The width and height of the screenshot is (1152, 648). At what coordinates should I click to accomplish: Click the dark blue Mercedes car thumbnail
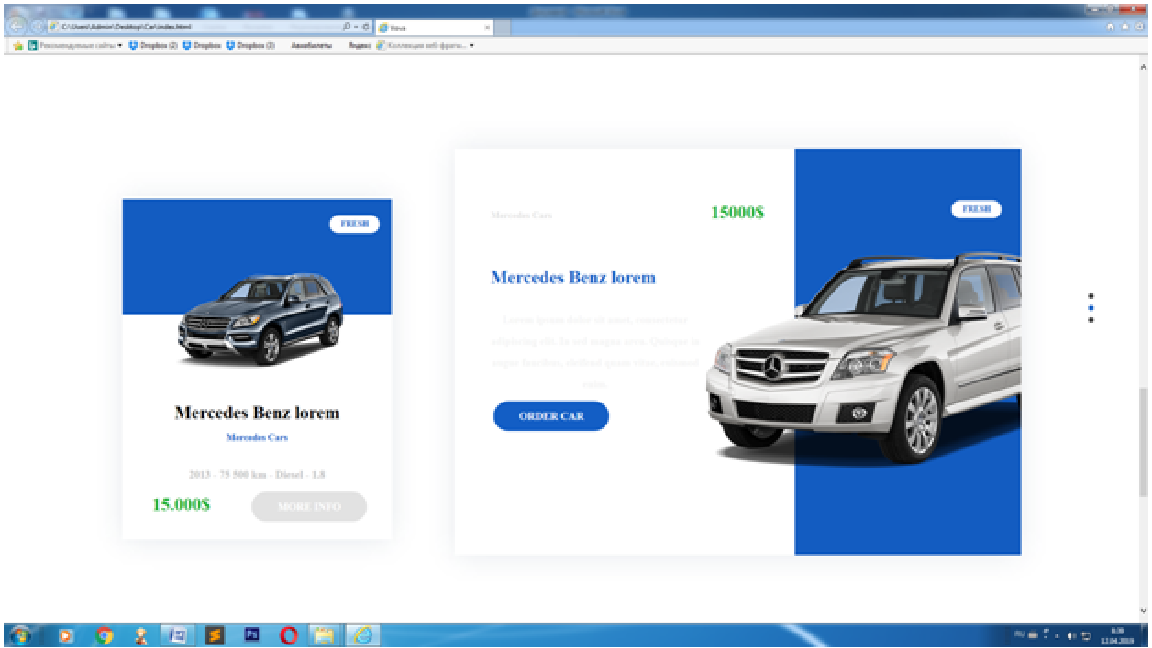(x=261, y=319)
